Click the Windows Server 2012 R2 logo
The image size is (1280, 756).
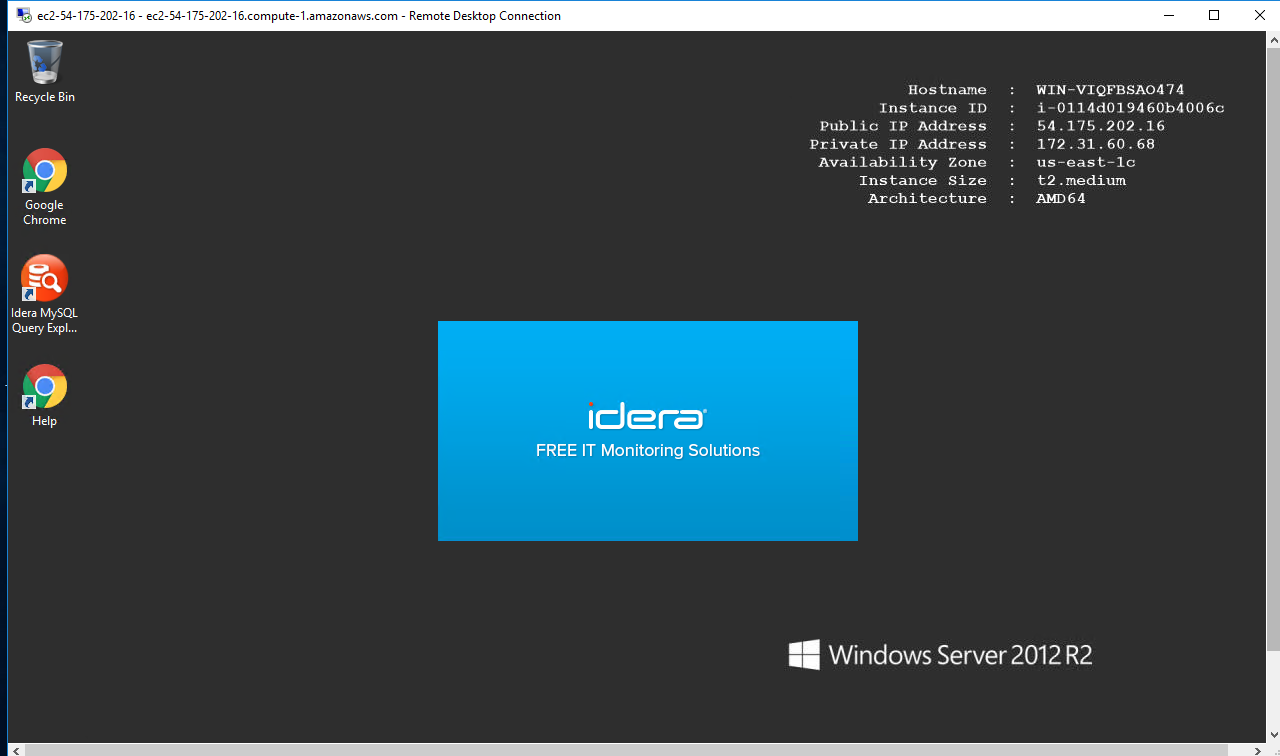(x=940, y=655)
